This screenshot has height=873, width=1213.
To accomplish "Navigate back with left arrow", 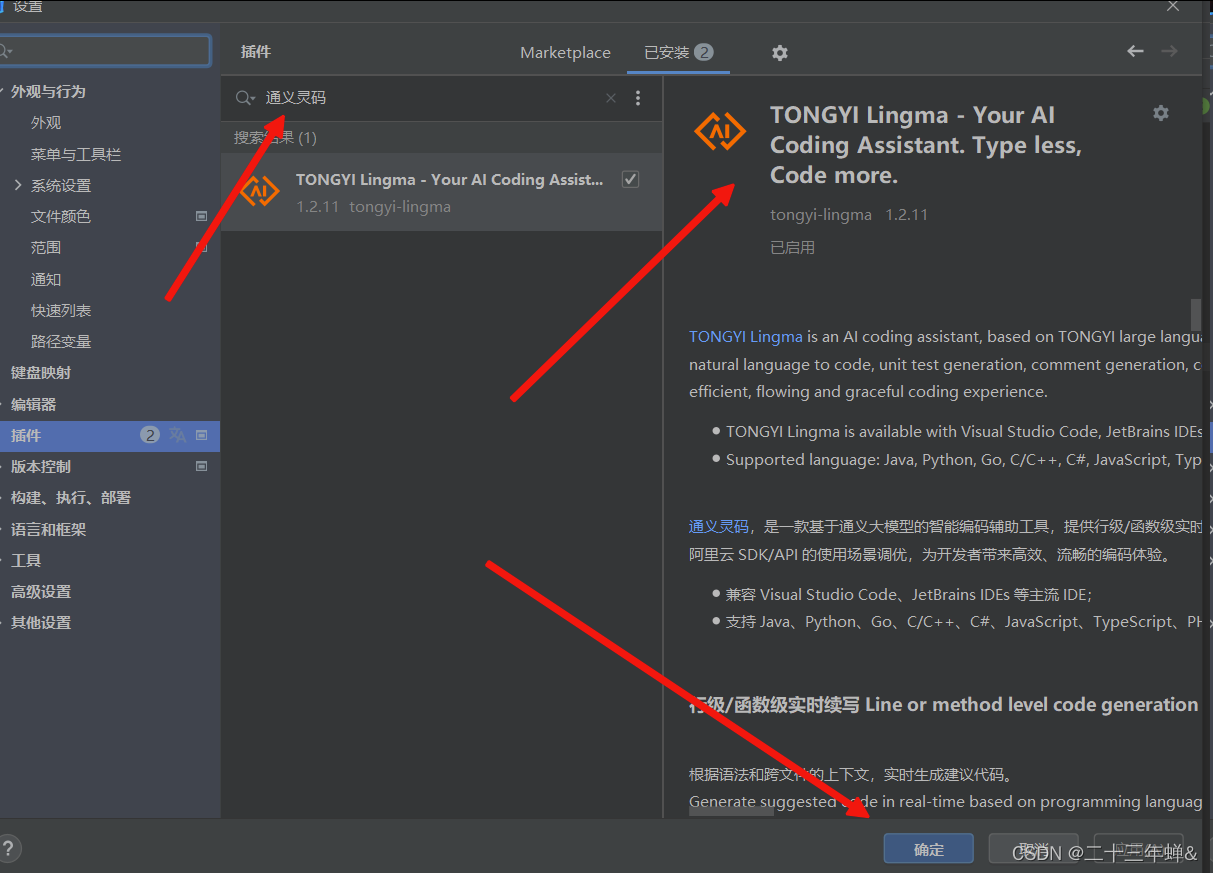I will click(1135, 51).
